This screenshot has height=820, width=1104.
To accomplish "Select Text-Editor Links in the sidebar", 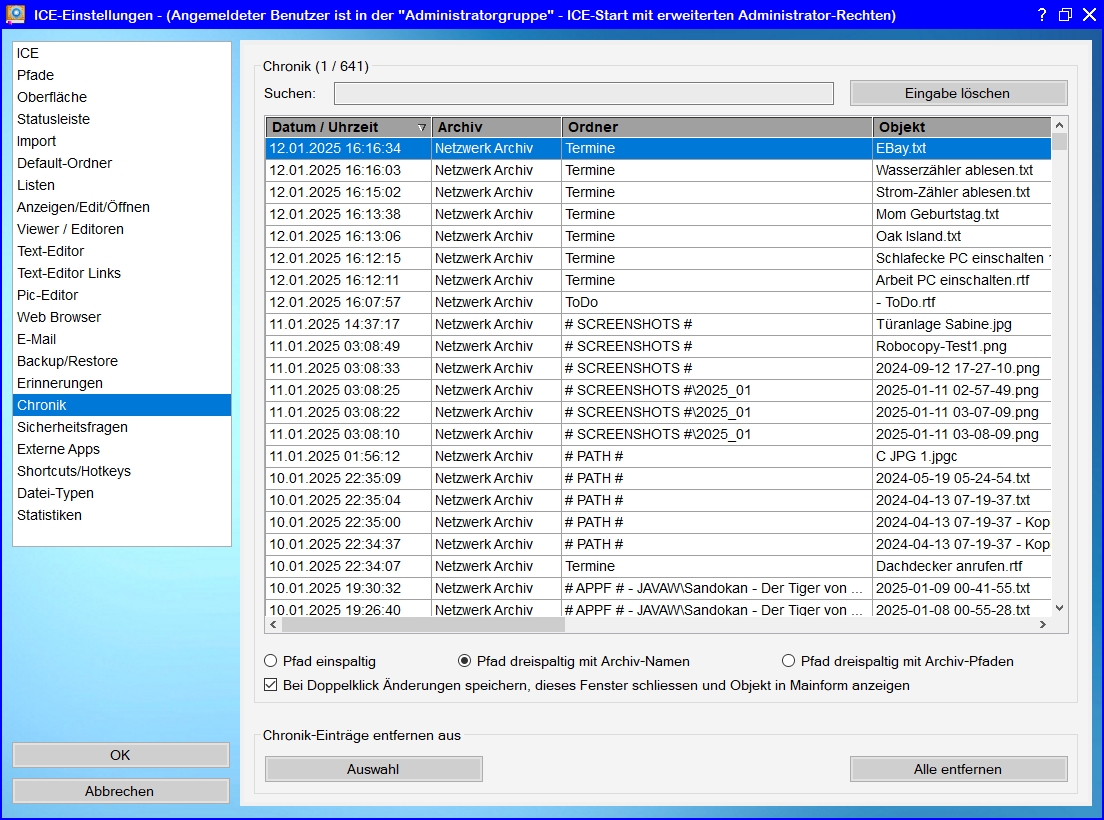I will pyautogui.click(x=122, y=273).
